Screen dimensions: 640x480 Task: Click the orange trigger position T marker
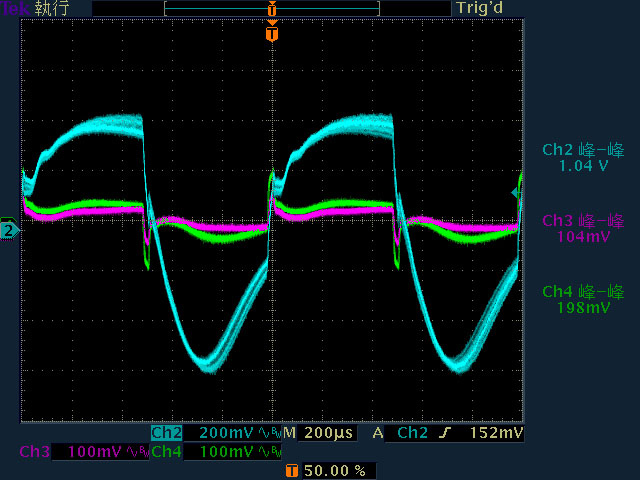pos(272,33)
